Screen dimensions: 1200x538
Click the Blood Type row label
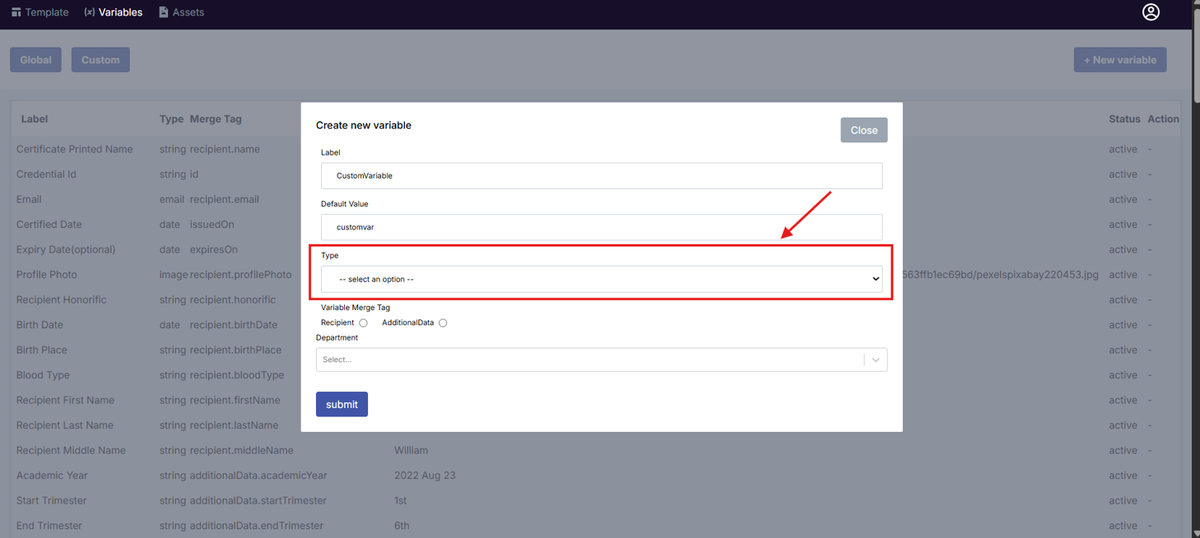[x=43, y=375]
